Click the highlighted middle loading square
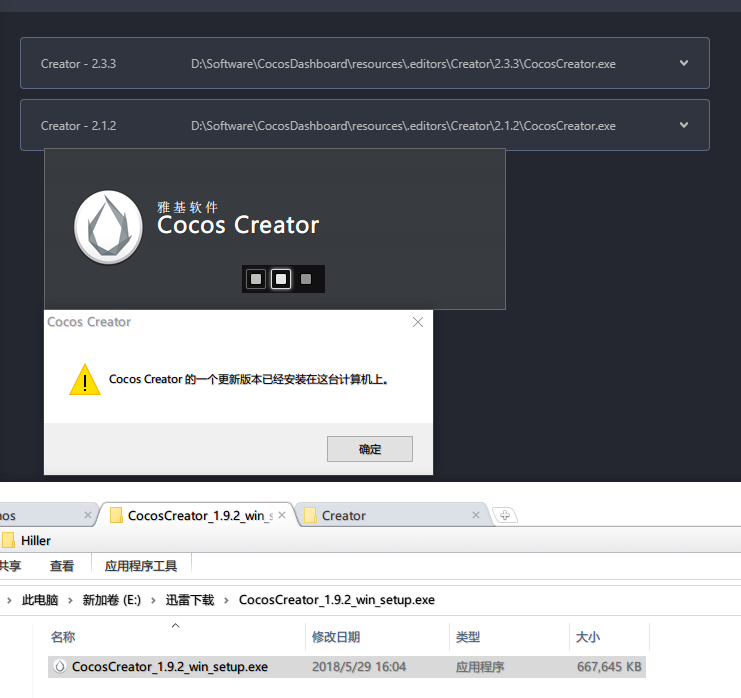This screenshot has height=698, width=741. (x=281, y=279)
